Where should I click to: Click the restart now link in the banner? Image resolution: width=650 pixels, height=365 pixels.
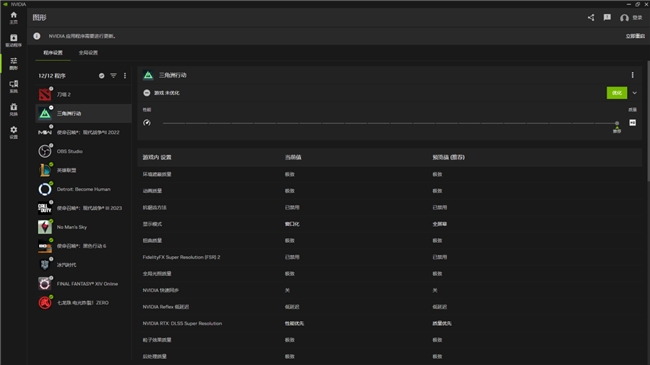pos(635,36)
